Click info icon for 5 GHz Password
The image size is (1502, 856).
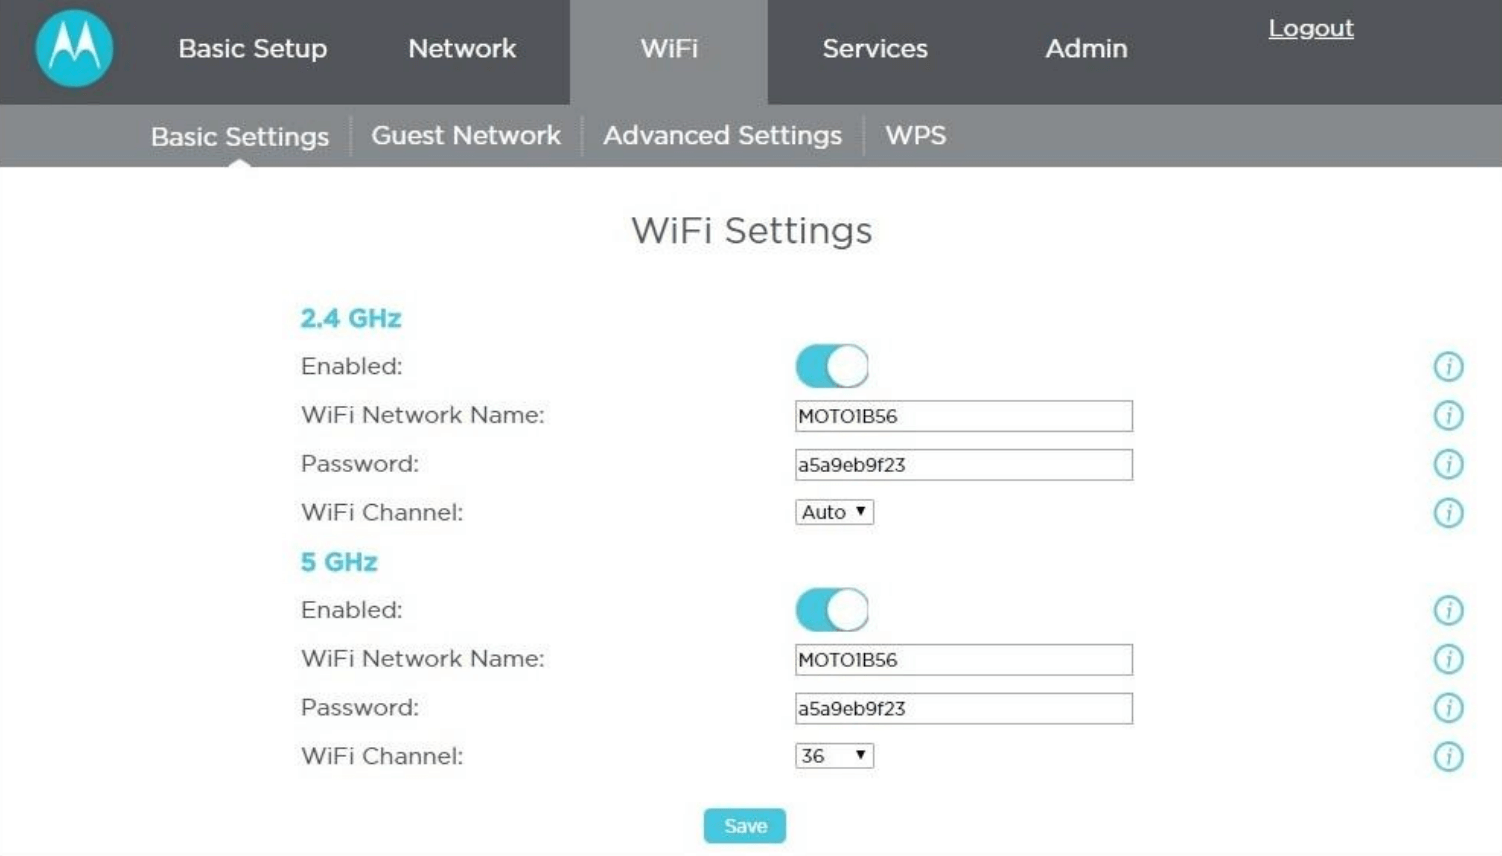1448,708
